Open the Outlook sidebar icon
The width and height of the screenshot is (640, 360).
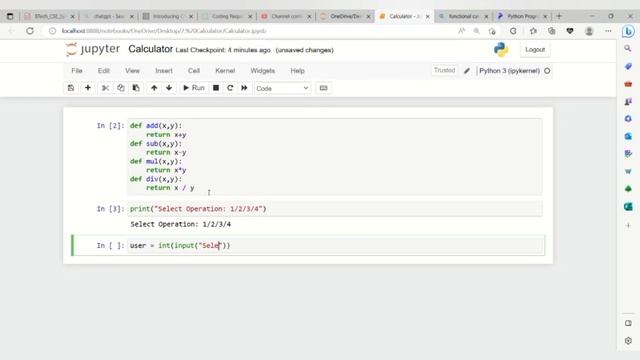coord(628,136)
